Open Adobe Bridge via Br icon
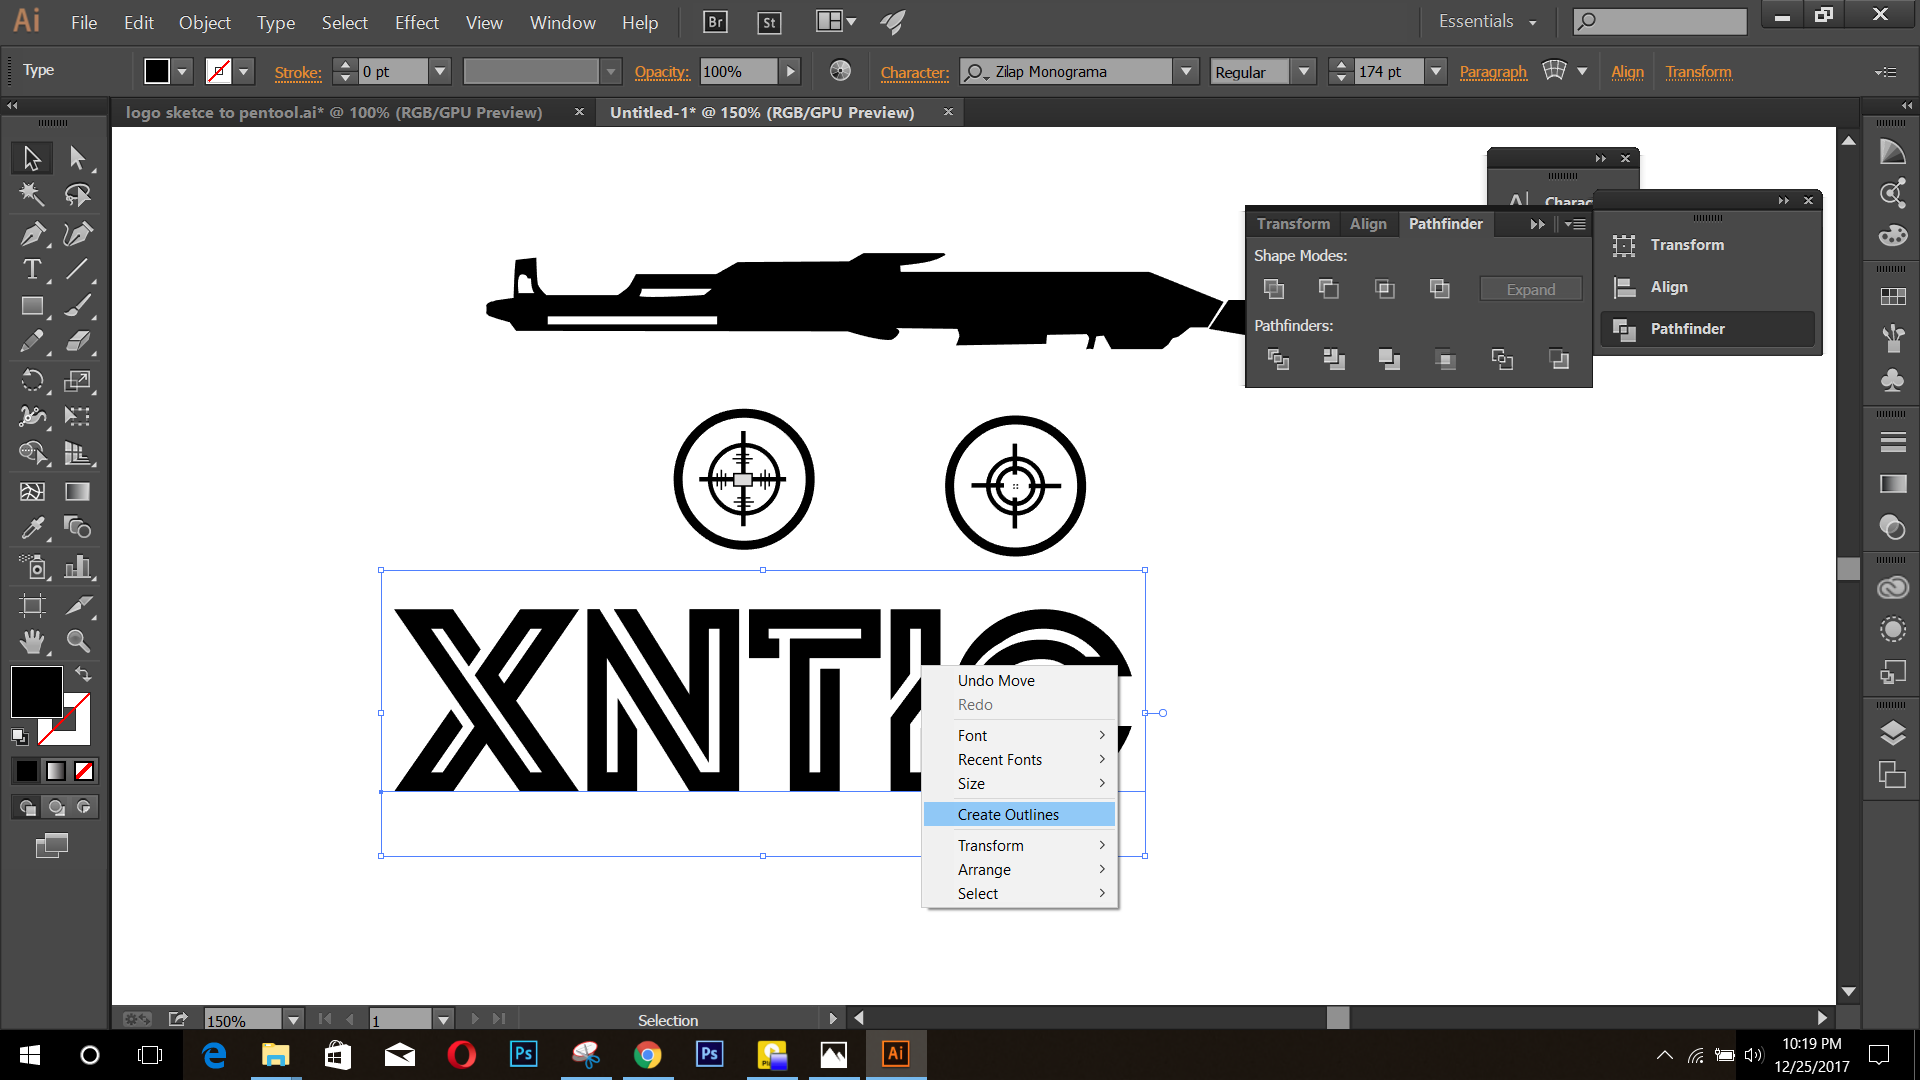 (715, 22)
